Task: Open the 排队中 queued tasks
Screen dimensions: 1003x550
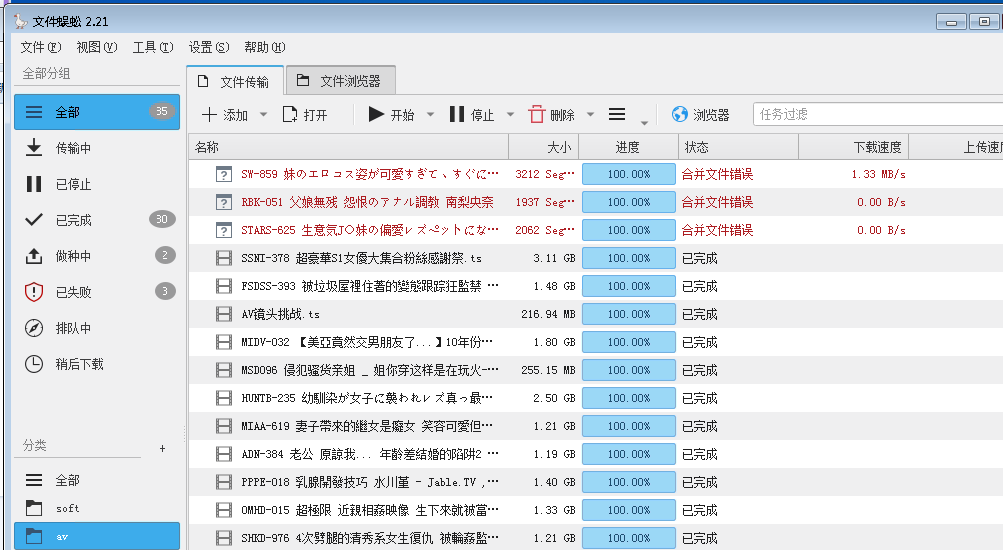Action: (x=97, y=328)
